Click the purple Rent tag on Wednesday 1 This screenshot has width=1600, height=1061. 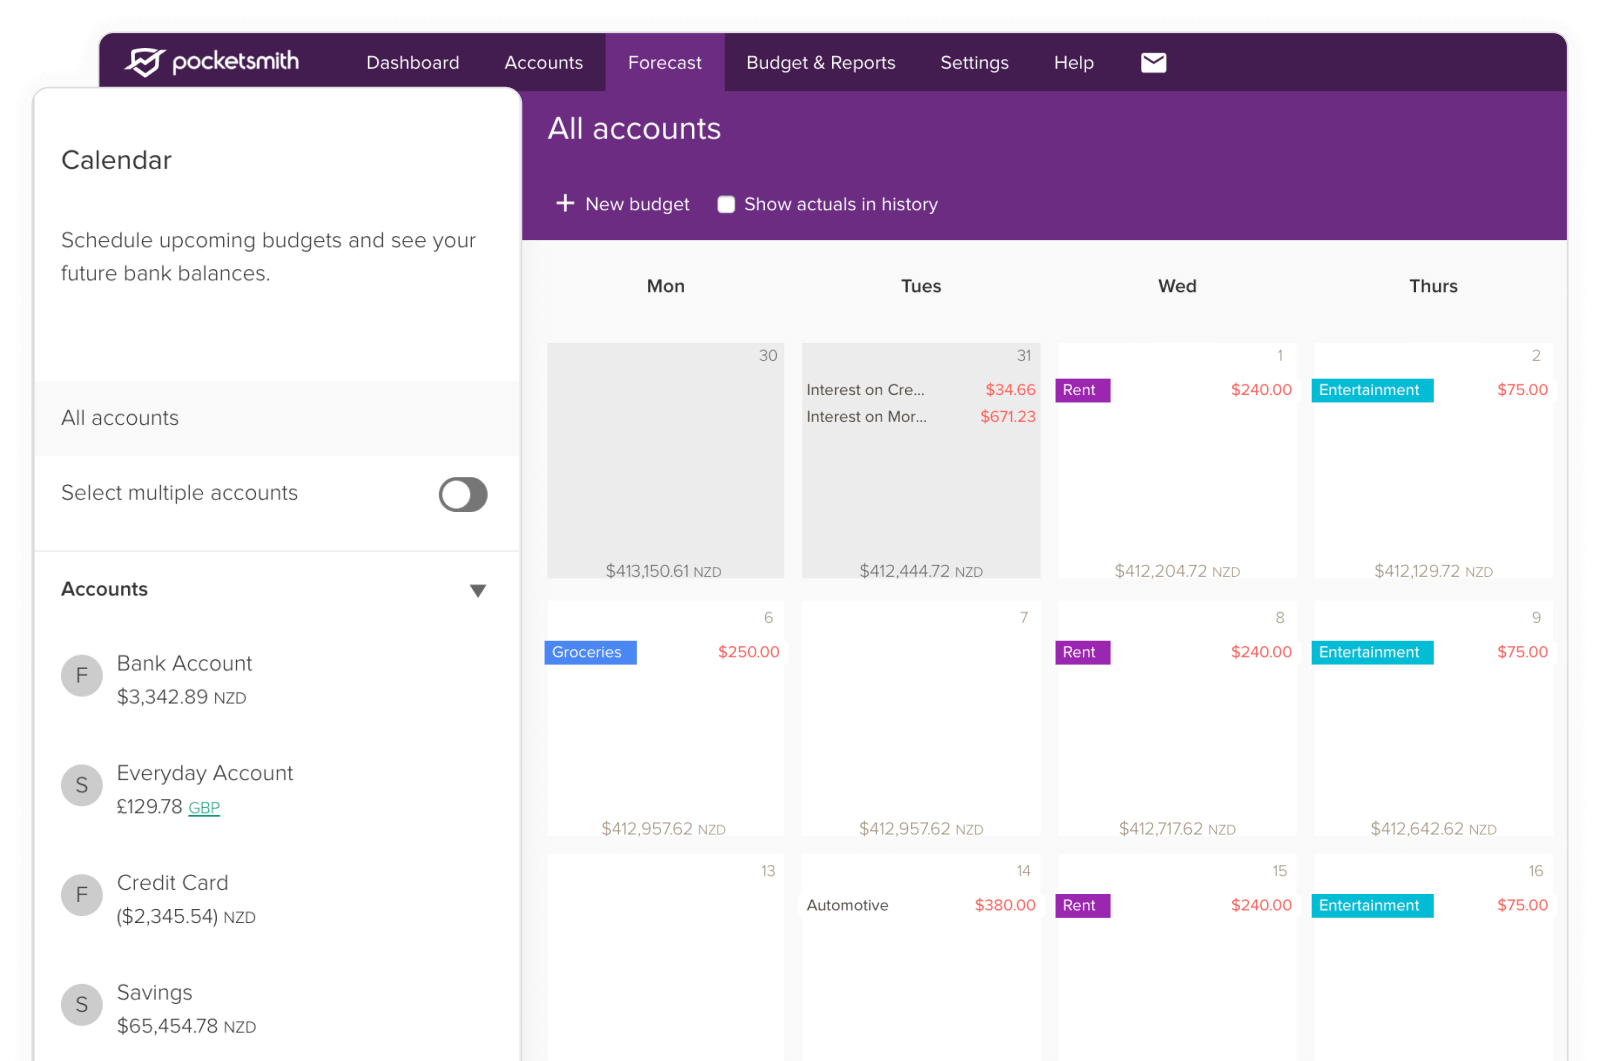coord(1082,390)
